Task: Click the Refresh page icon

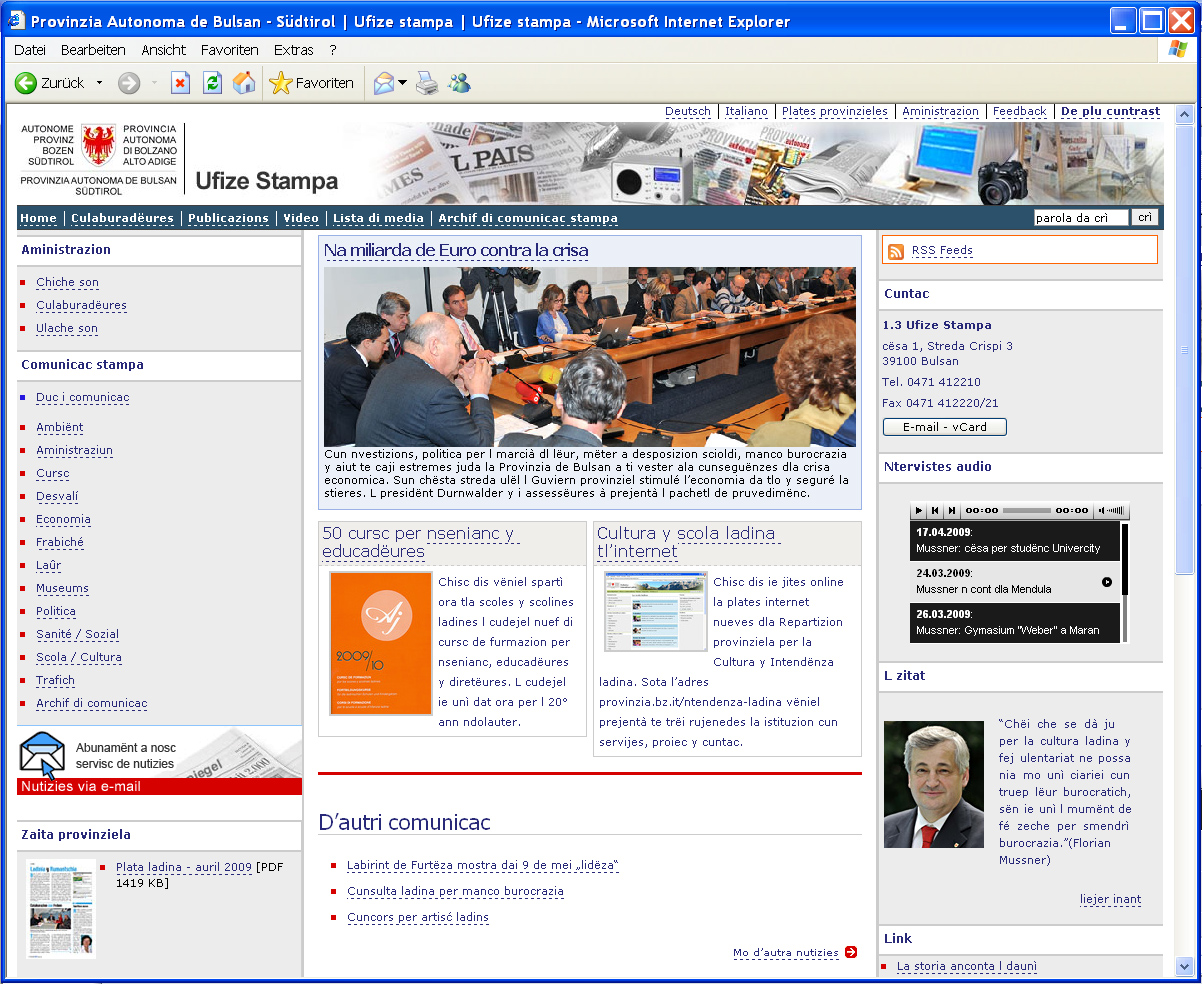Action: click(212, 84)
